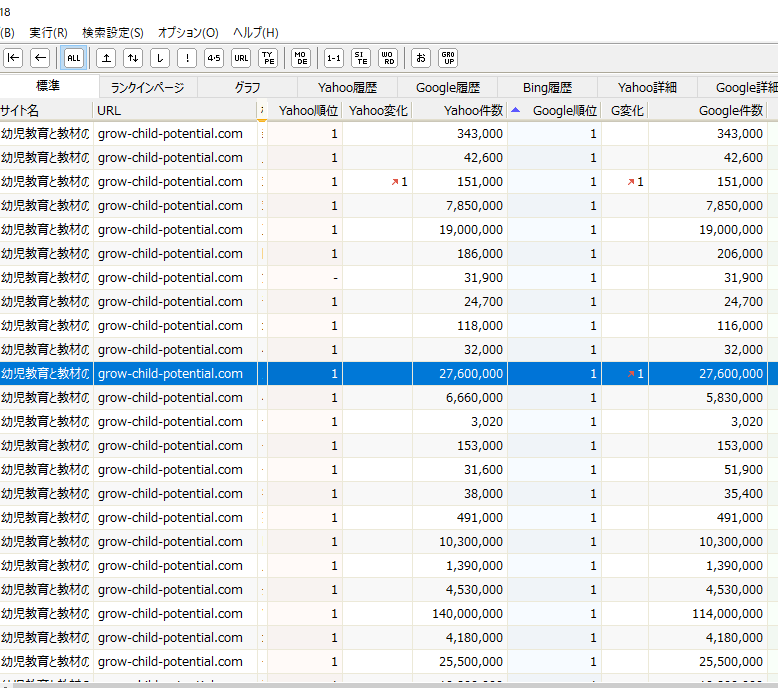Open the オプション(O) menu
The image size is (778, 688).
188,33
